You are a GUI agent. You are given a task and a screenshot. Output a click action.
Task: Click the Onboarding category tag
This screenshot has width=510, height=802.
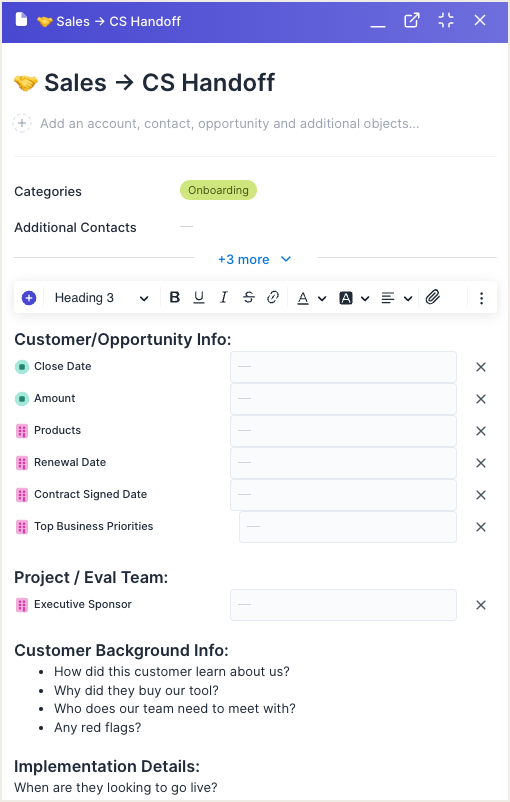click(x=218, y=190)
